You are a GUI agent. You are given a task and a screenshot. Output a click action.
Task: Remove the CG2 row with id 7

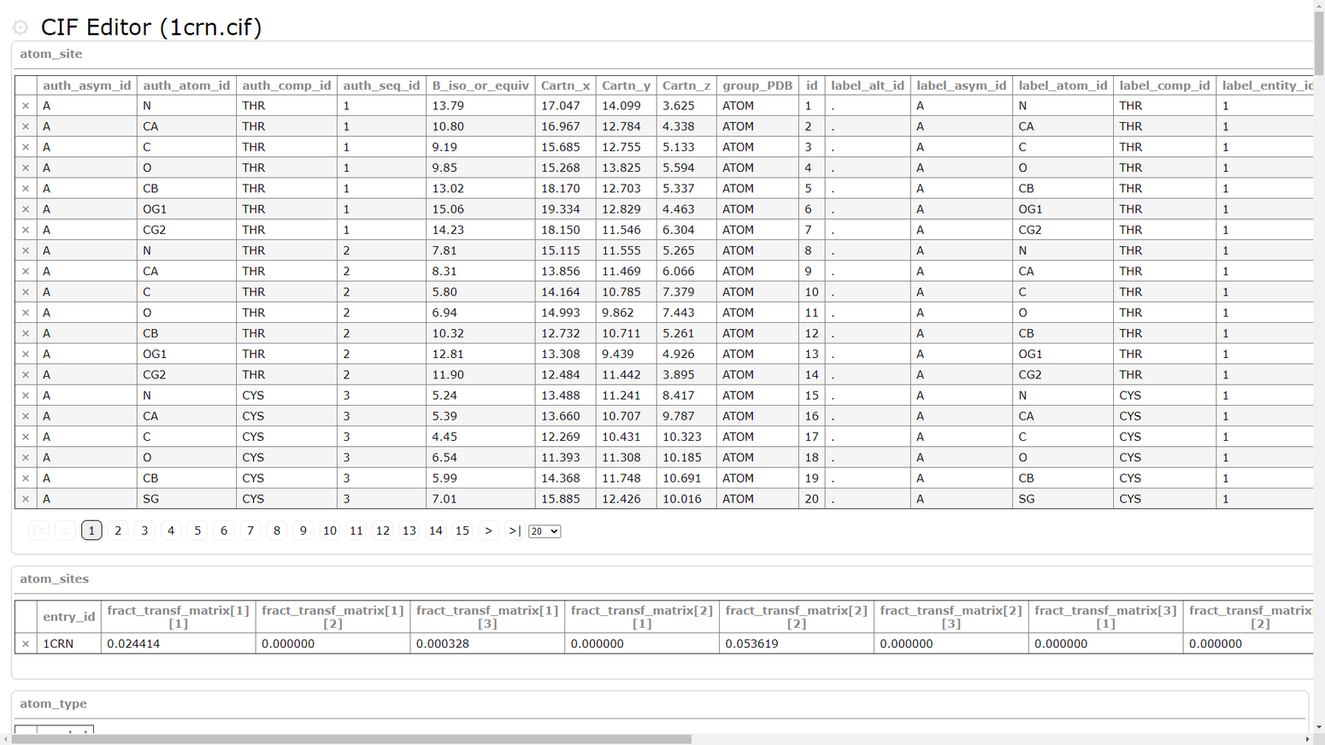[26, 230]
